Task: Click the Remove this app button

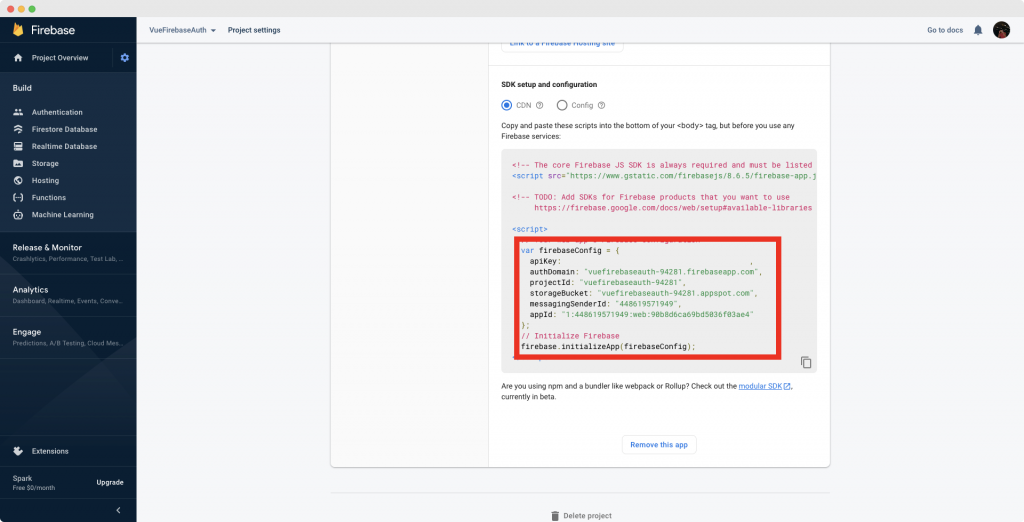Action: point(659,445)
